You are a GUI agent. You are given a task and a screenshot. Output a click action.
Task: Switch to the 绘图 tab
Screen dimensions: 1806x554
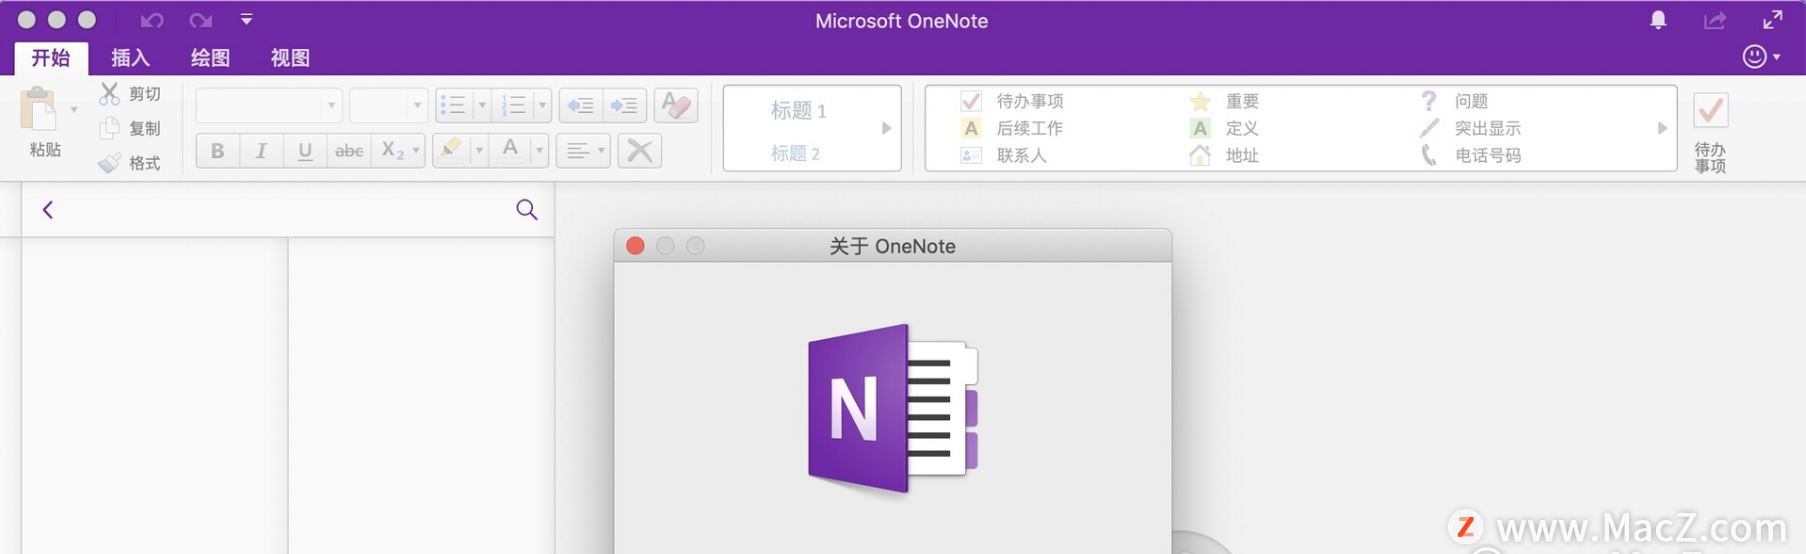tap(211, 58)
